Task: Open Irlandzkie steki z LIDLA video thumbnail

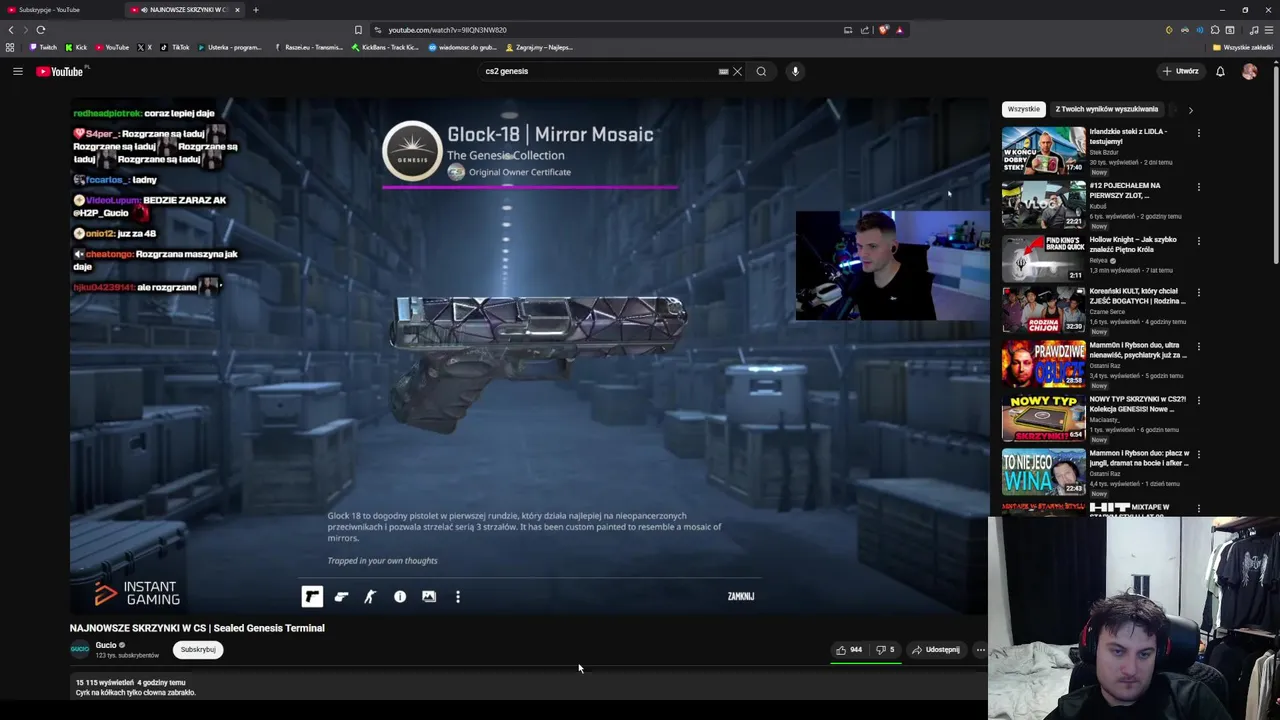Action: point(1043,150)
